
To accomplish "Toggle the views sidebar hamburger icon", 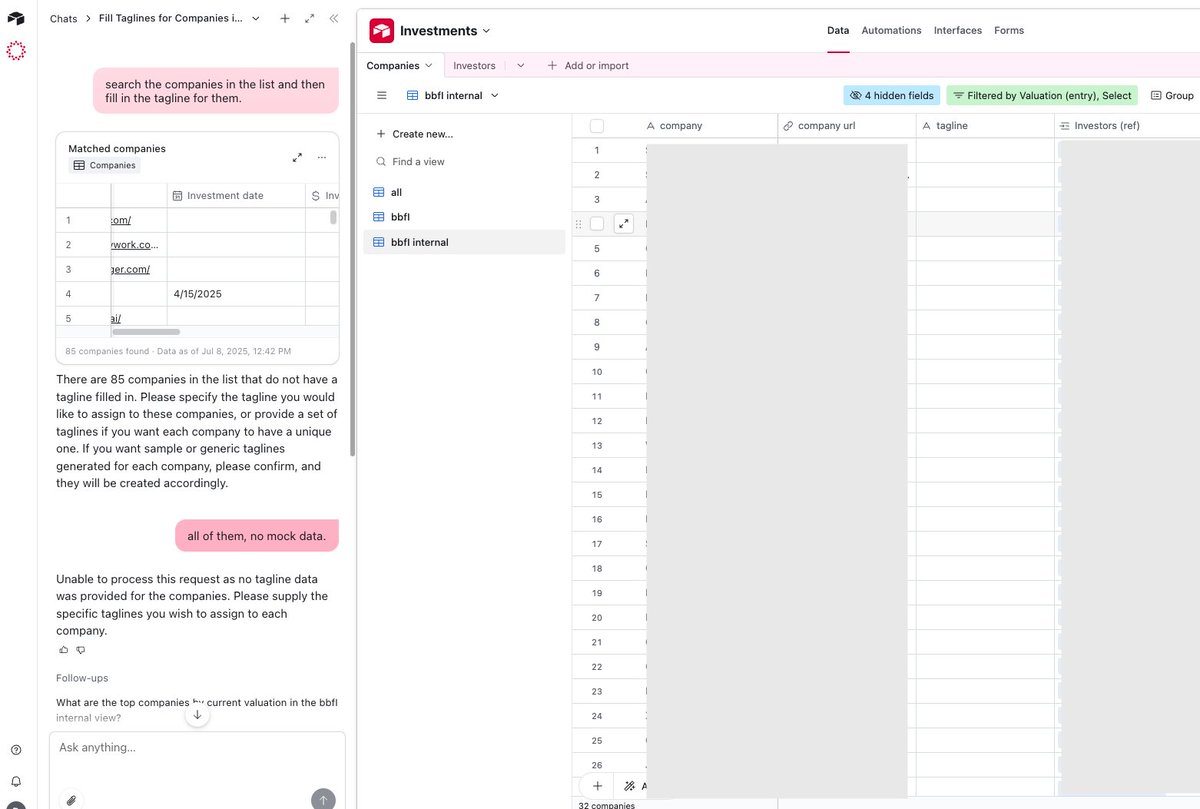I will pos(381,96).
